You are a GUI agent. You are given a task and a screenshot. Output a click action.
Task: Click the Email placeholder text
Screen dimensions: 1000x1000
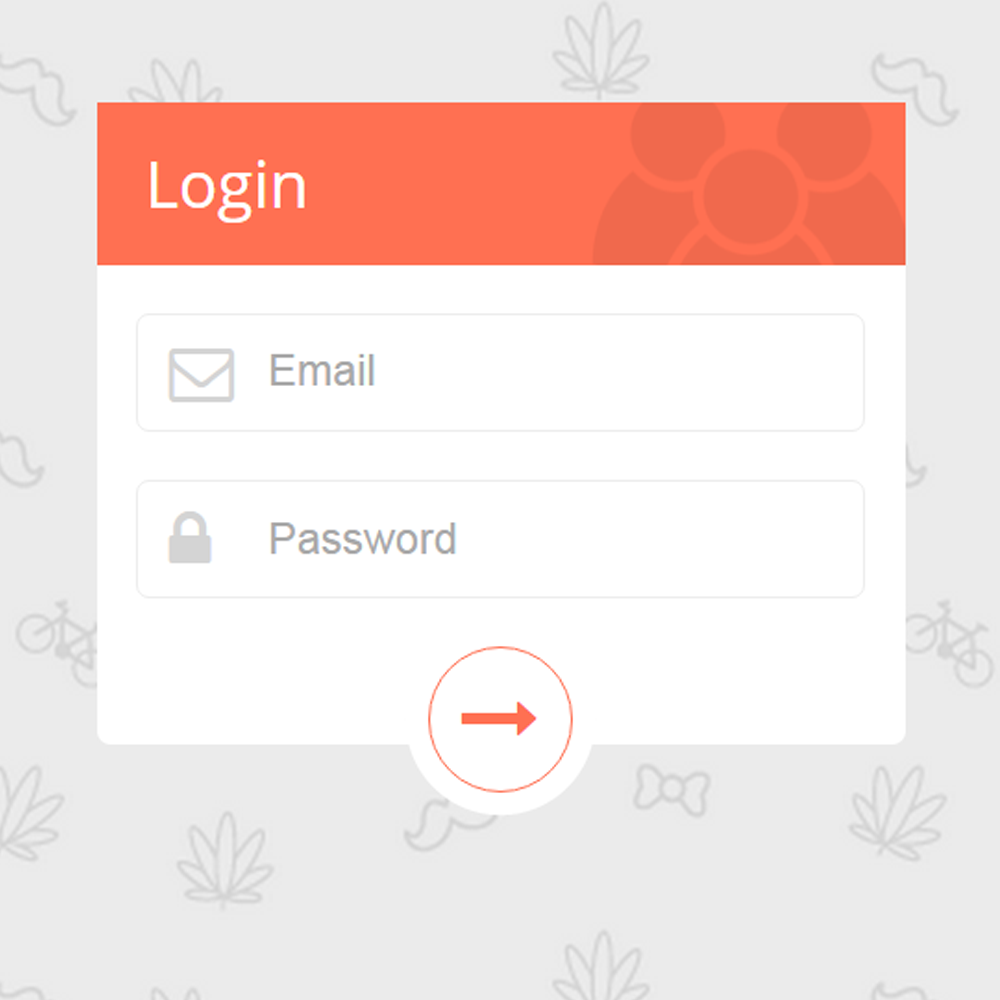(x=322, y=371)
